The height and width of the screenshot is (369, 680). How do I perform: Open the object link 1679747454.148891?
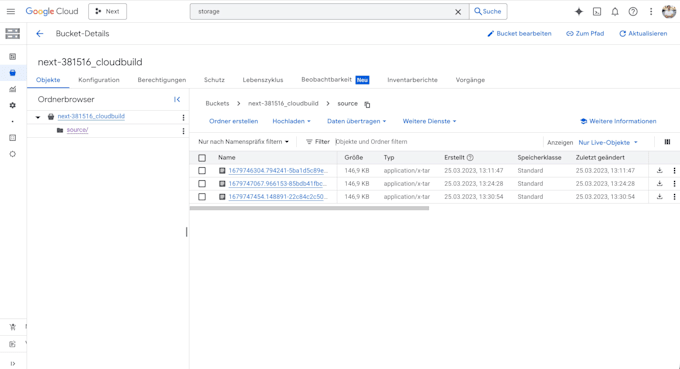click(278, 197)
